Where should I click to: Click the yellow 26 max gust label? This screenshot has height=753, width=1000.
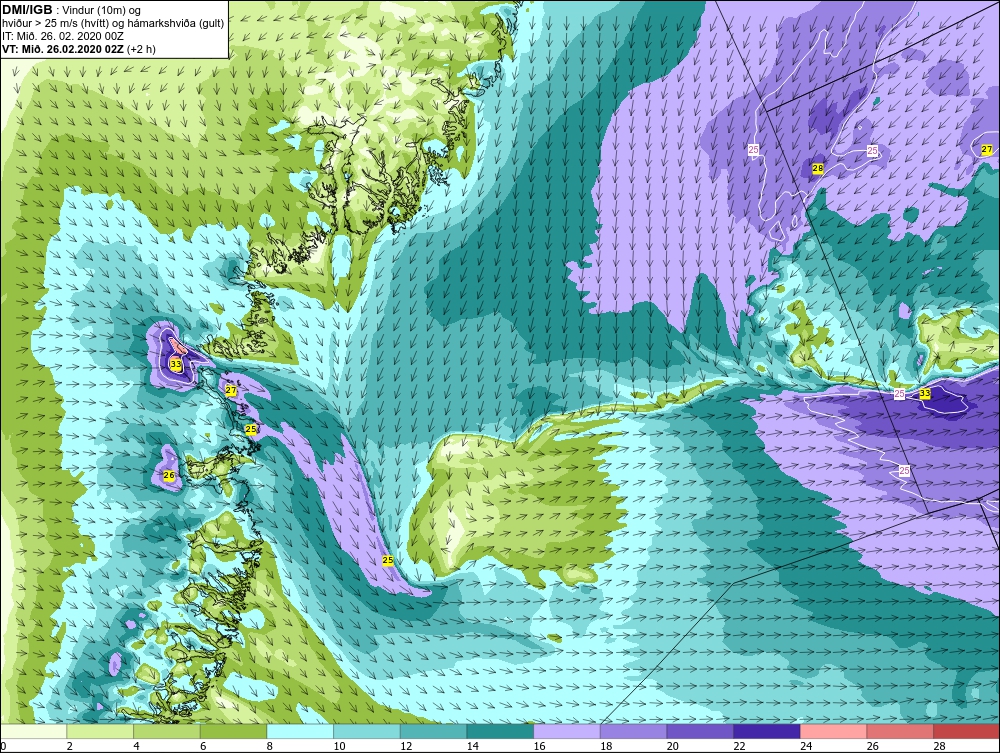pyautogui.click(x=169, y=475)
